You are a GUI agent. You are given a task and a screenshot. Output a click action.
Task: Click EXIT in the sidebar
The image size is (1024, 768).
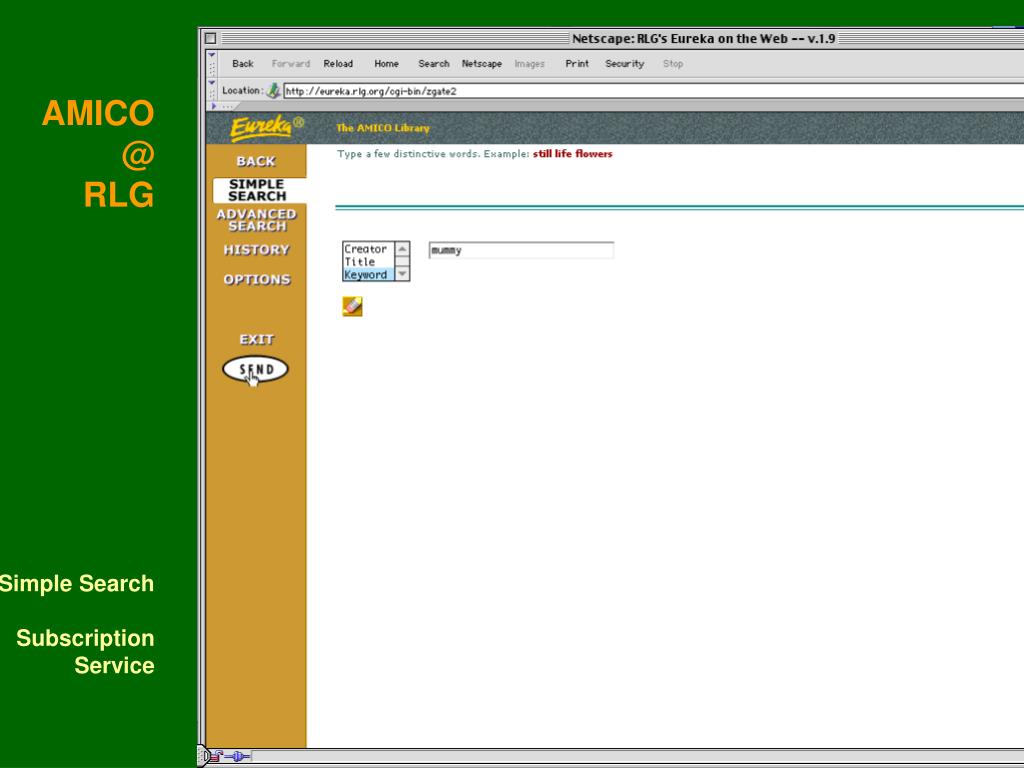[256, 340]
